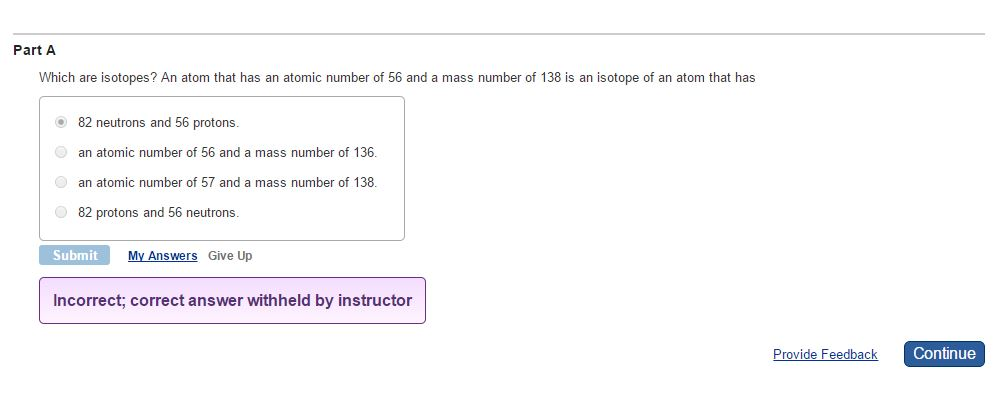Viewport: 1003px width, 404px height.
Task: Click the horizontal divider above Part A
Action: [x=499, y=34]
